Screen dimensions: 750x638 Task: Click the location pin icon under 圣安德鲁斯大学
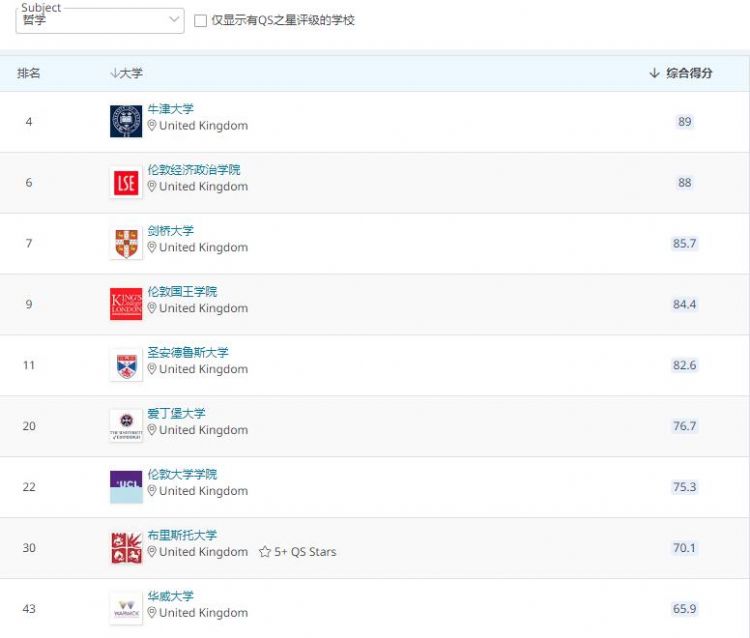(x=152, y=369)
